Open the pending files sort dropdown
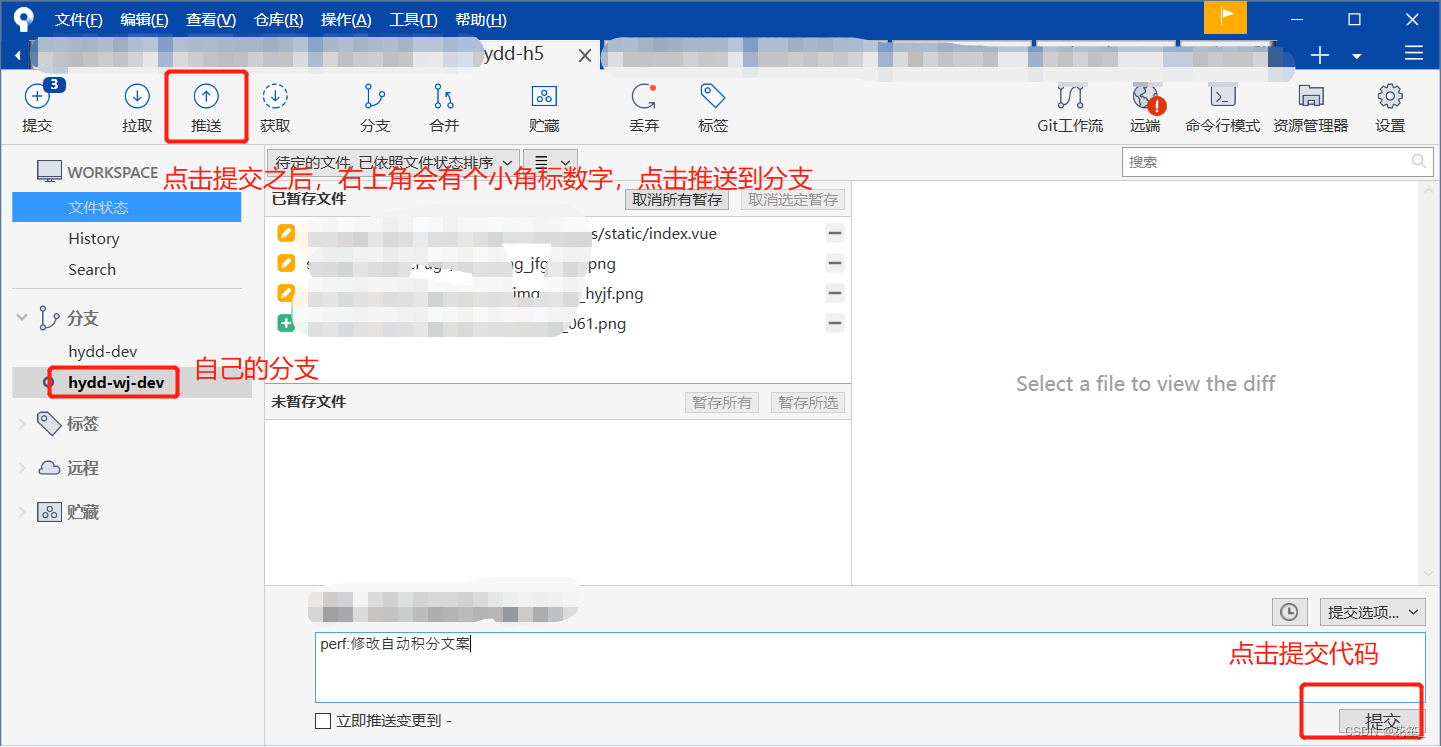 tap(394, 162)
